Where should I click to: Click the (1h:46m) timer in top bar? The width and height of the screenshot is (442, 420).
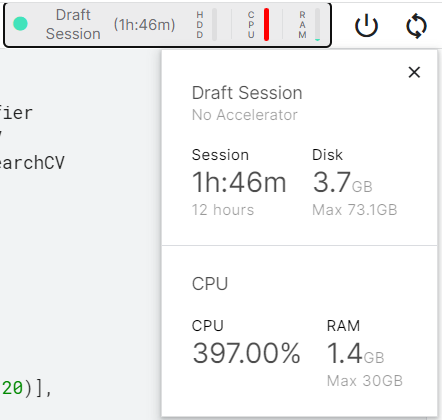[x=144, y=25]
